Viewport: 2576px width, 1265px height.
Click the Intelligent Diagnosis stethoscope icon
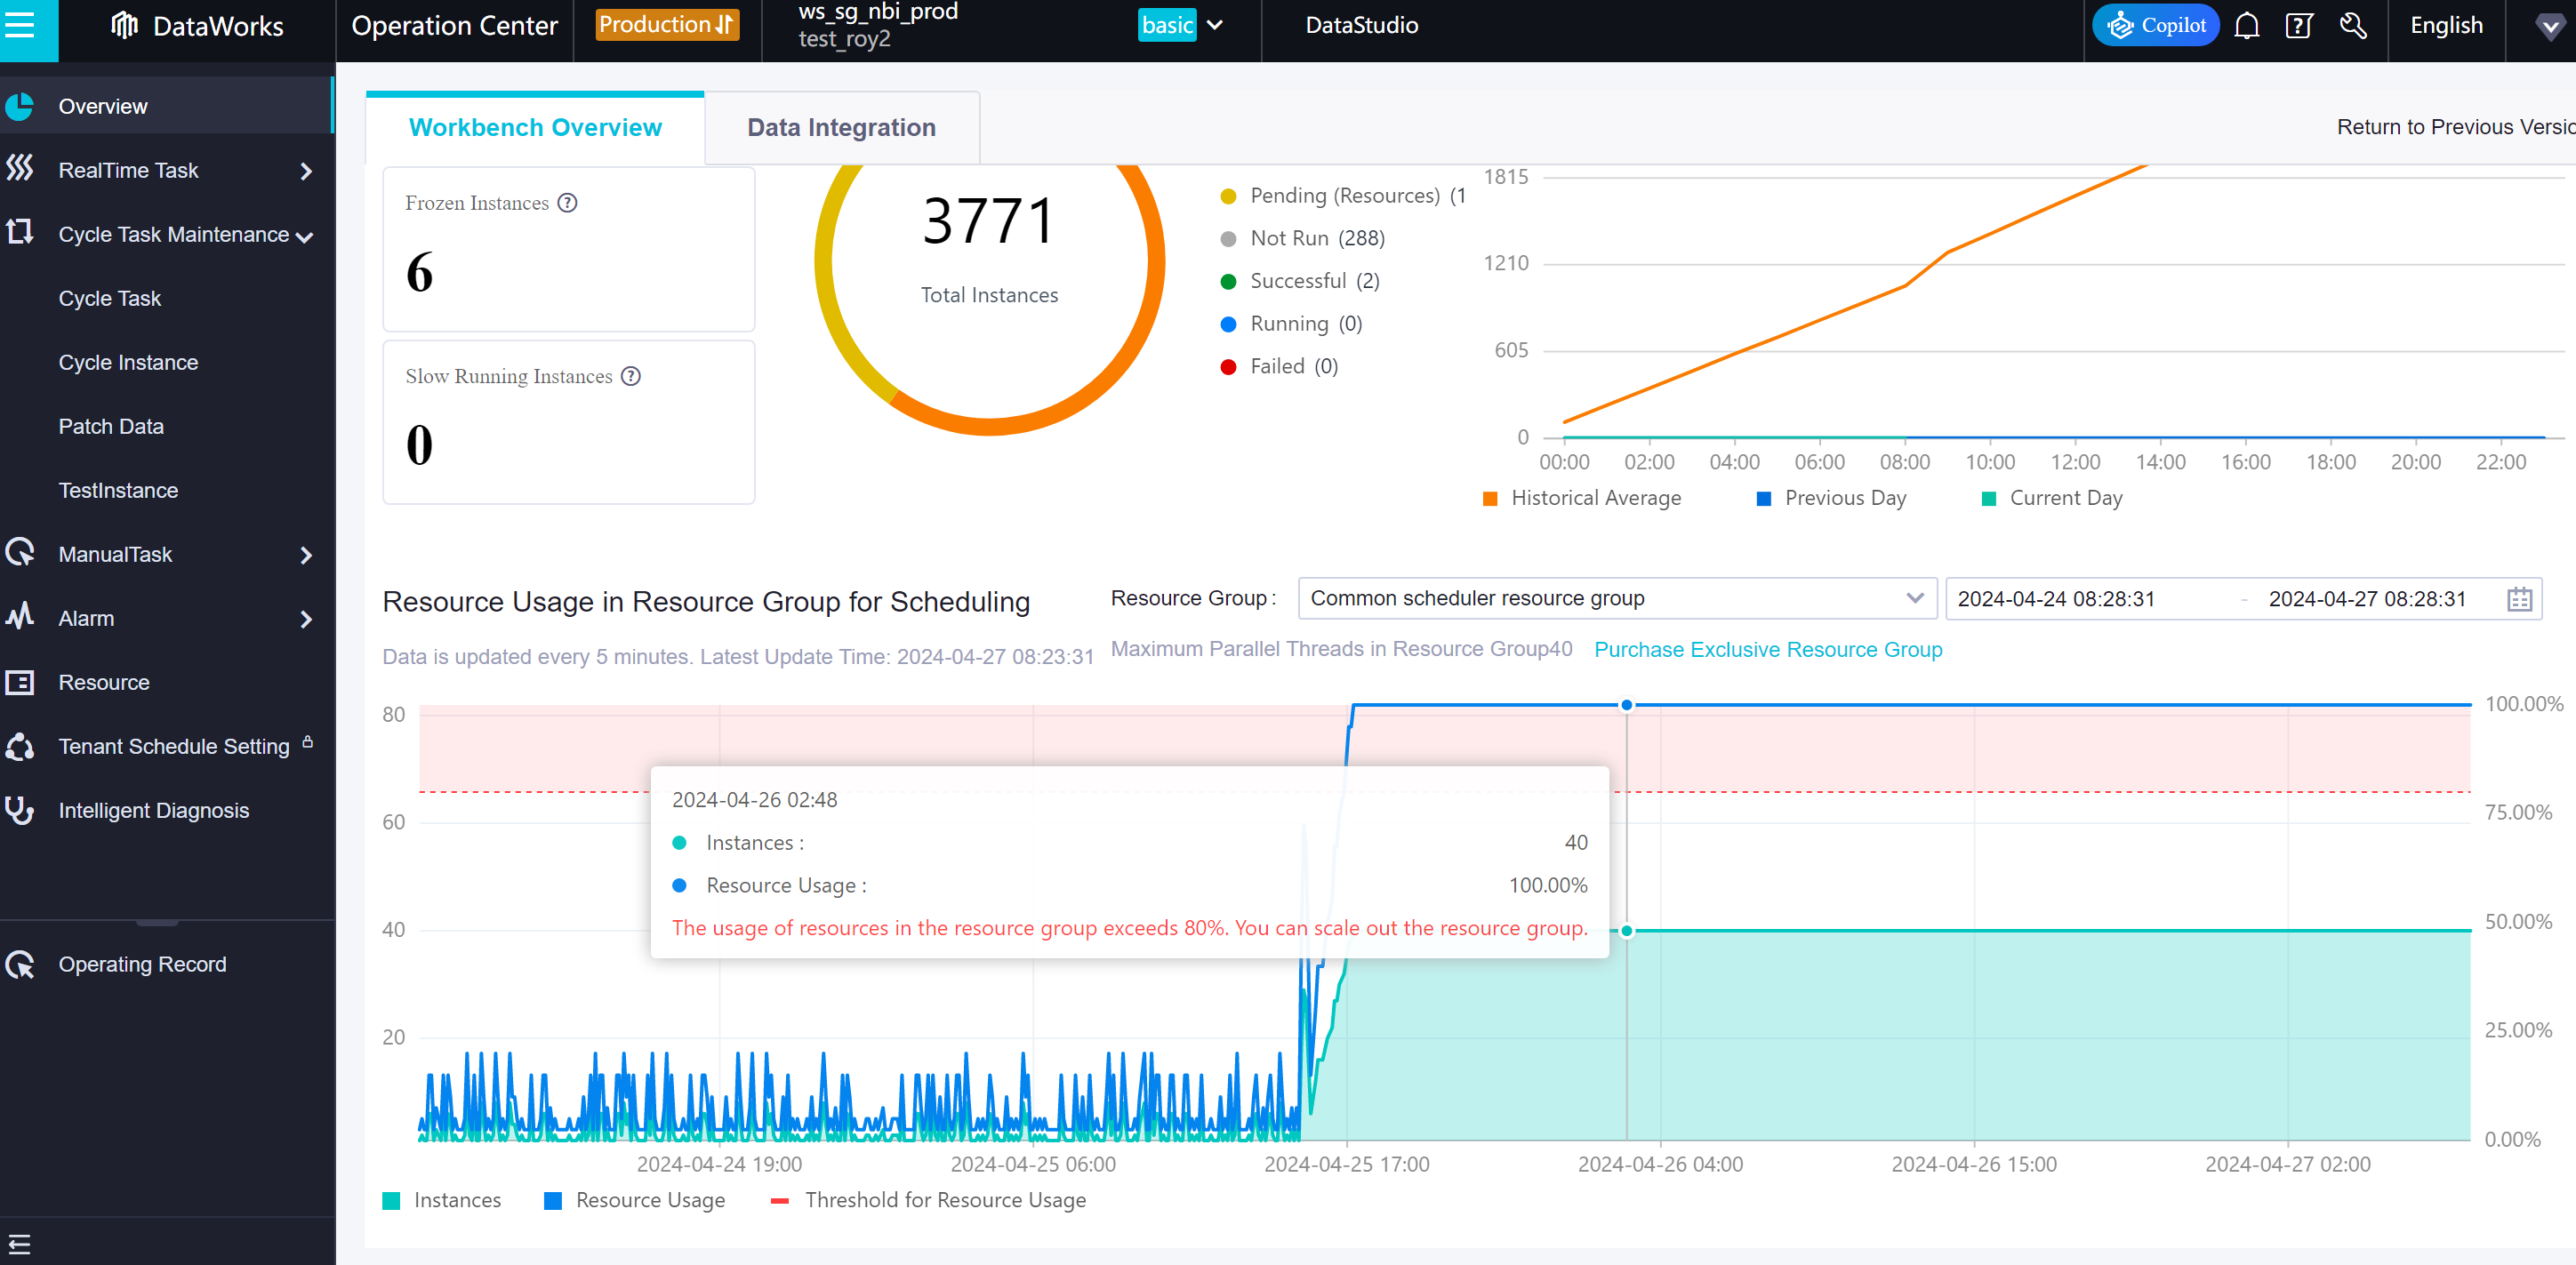coord(19,810)
